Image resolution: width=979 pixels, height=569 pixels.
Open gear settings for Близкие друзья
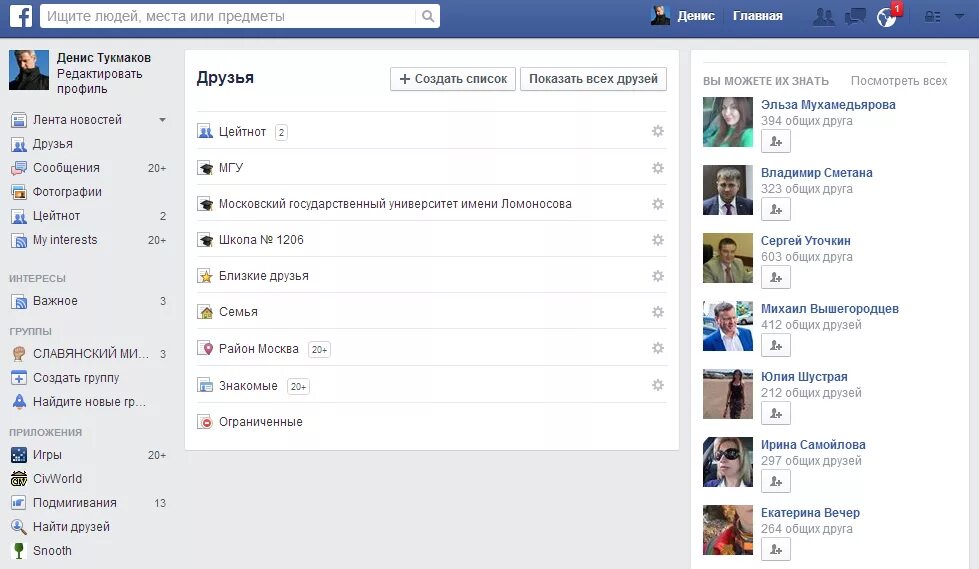coord(657,276)
